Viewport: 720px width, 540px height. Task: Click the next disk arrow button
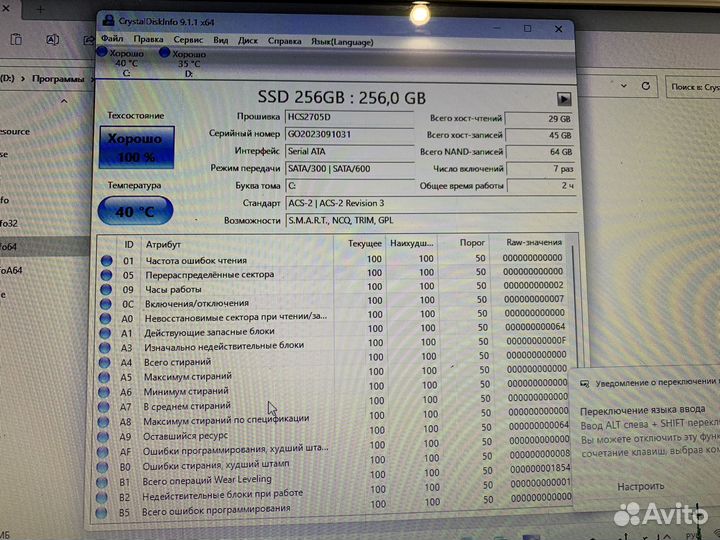click(563, 99)
